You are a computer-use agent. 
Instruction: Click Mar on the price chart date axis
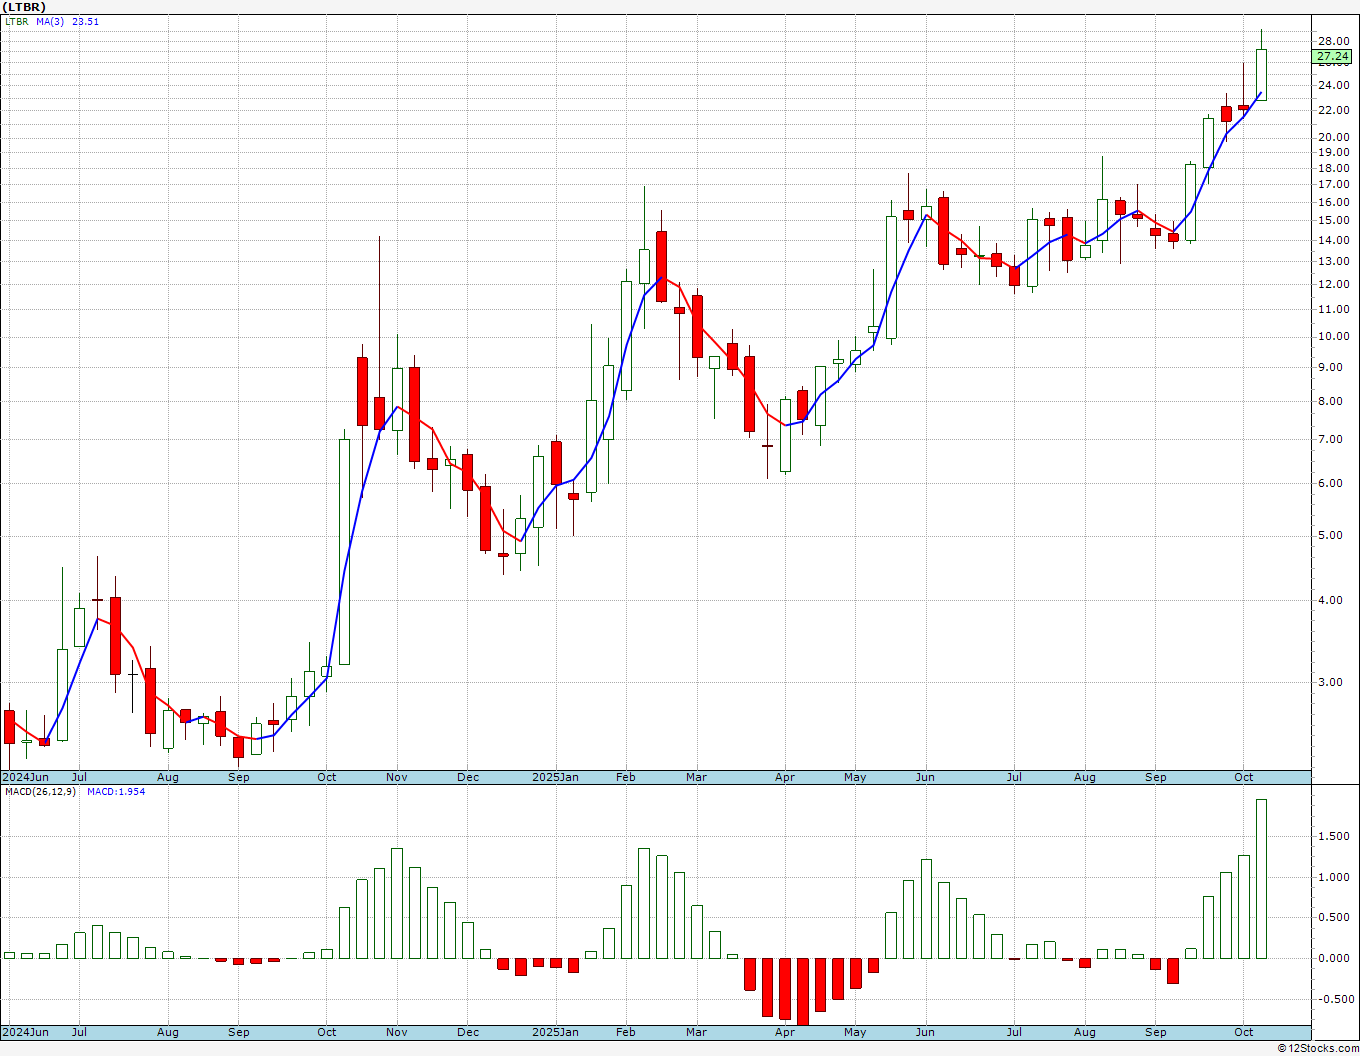tap(696, 777)
